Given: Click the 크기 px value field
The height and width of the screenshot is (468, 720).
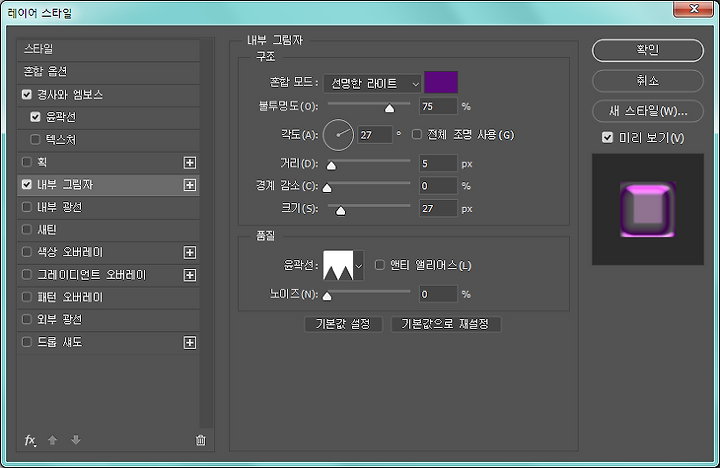Looking at the screenshot, I should point(438,209).
